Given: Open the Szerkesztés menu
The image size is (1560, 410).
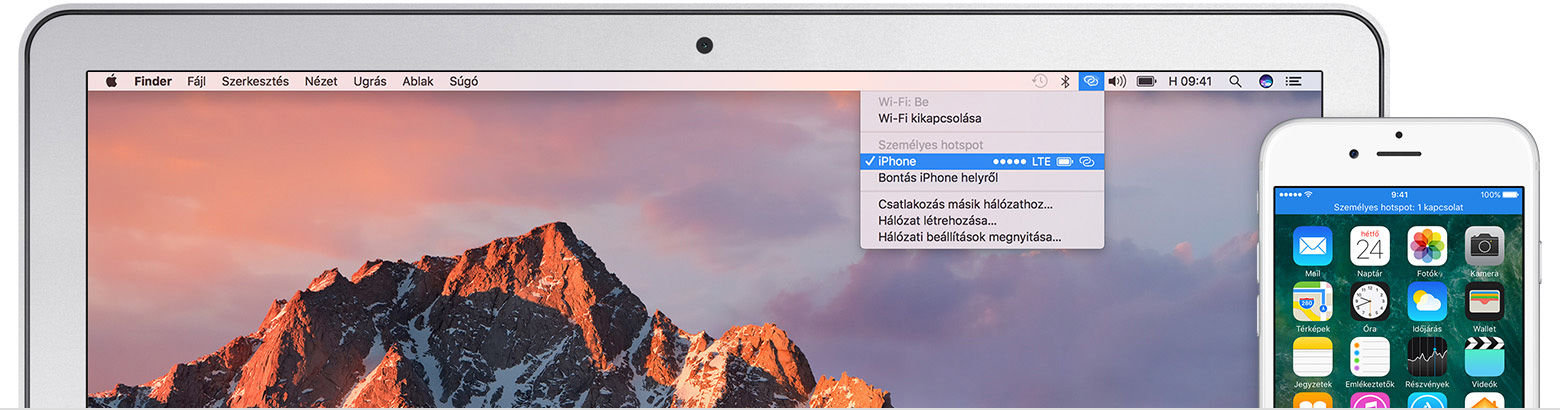Looking at the screenshot, I should (255, 81).
